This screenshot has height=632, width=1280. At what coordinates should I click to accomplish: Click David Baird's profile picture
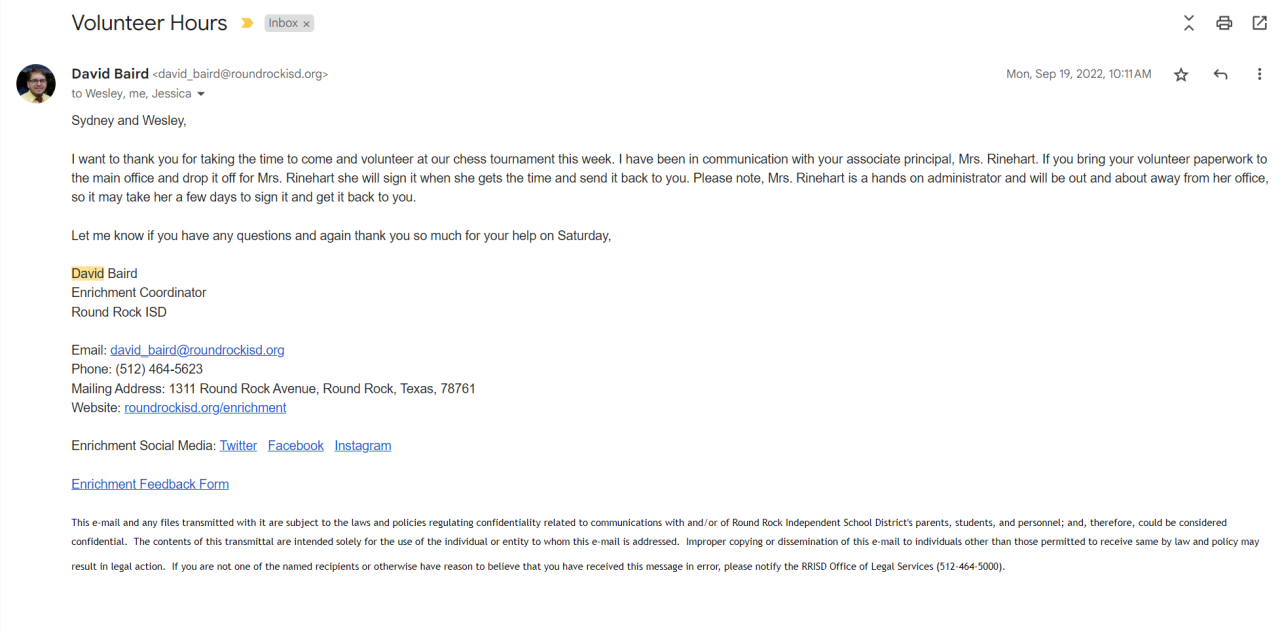click(x=36, y=84)
